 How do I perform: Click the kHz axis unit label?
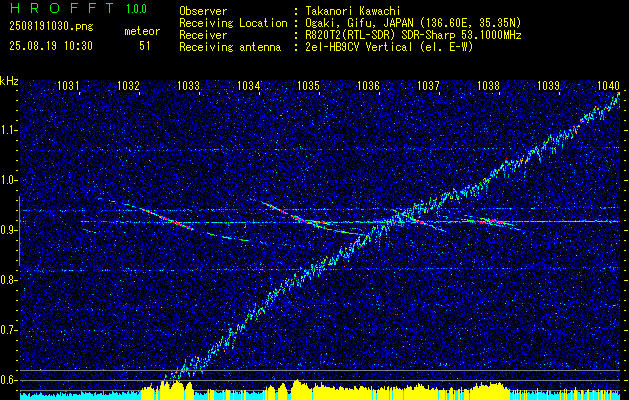[9, 81]
